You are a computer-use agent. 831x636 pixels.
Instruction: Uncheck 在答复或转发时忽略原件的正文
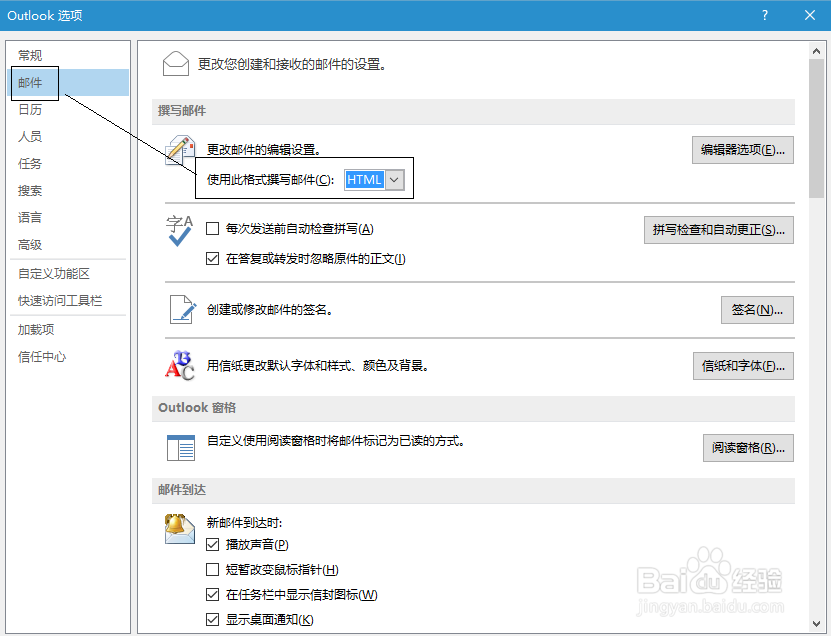[x=213, y=259]
